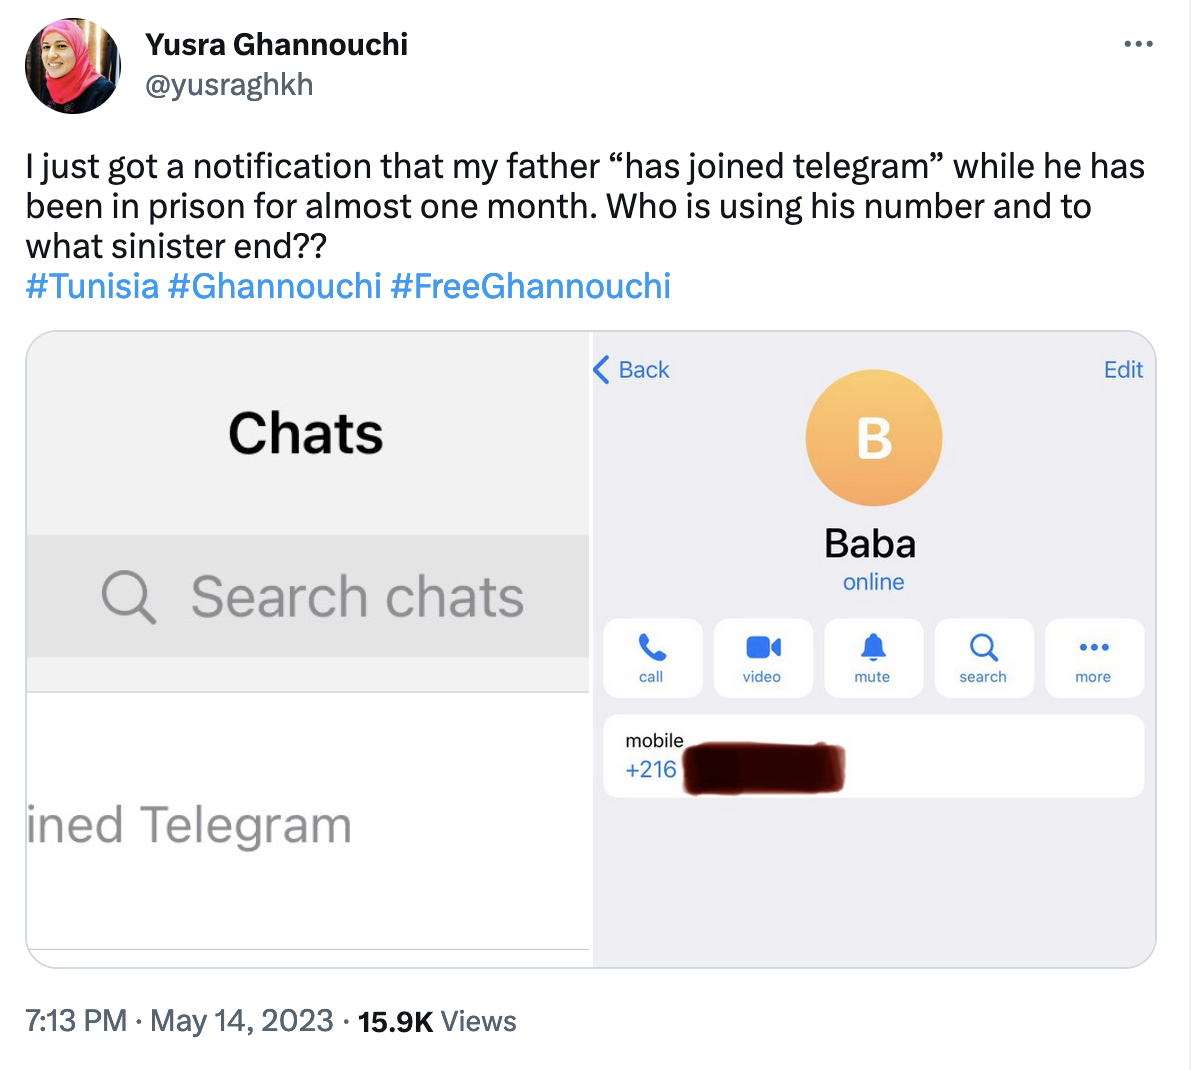
Task: Click the 15.9K Views count
Action: [x=437, y=1021]
